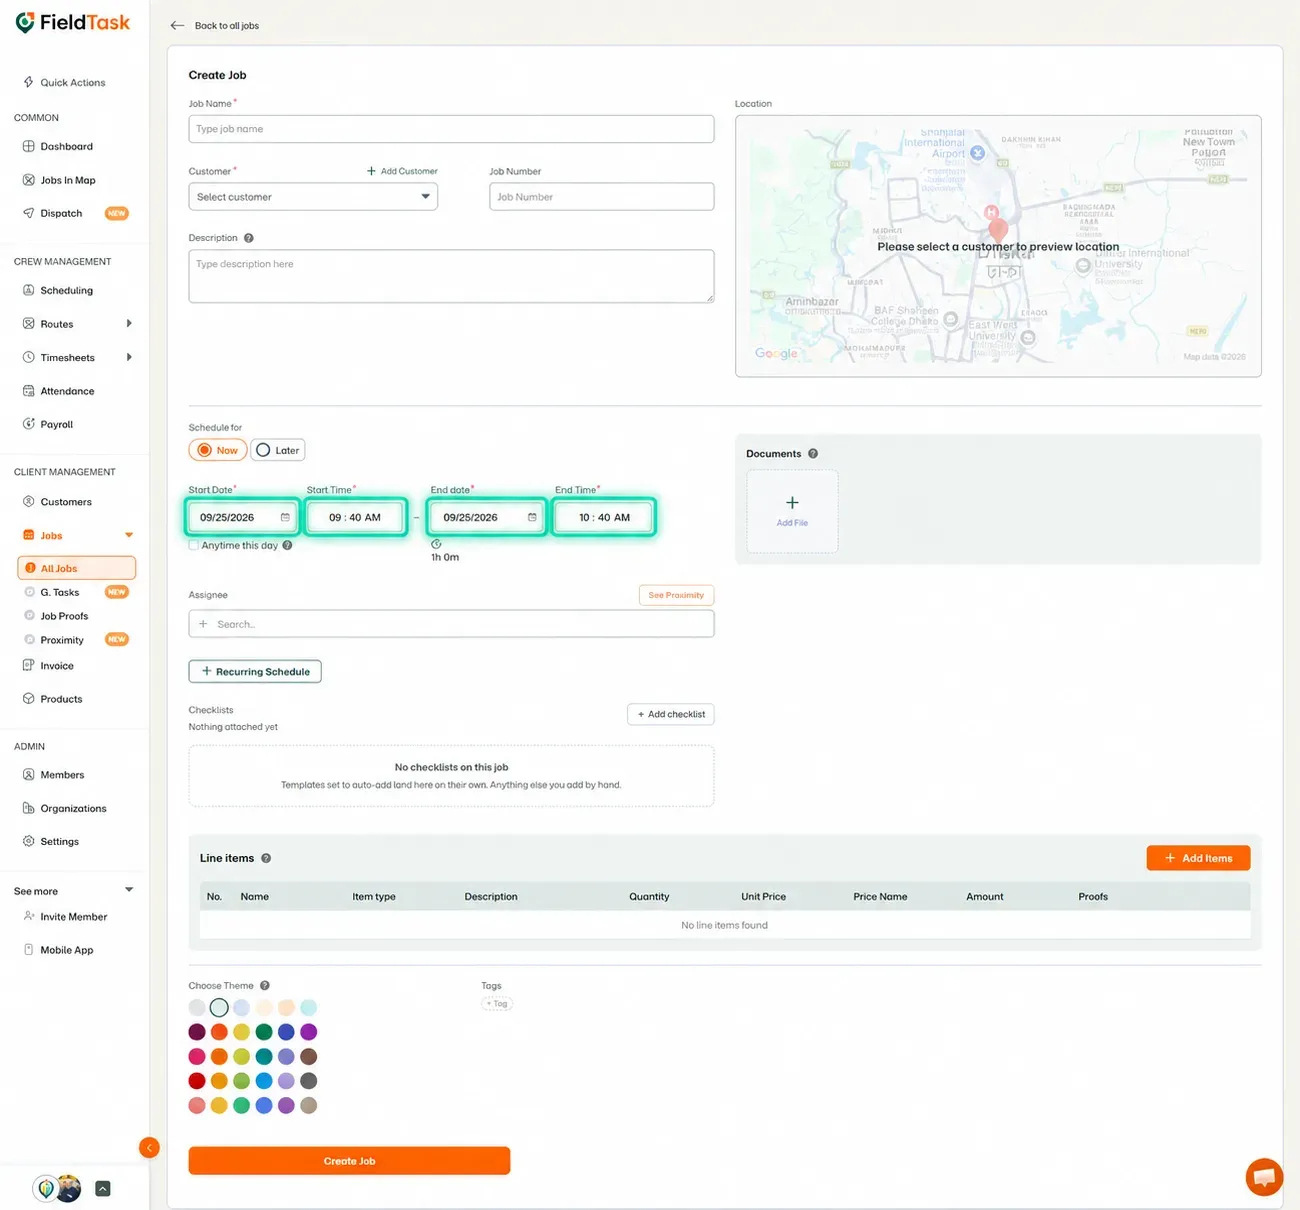Collapse the sidebar with the orange arrow
Screen dimensions: 1300x1210
click(149, 1148)
